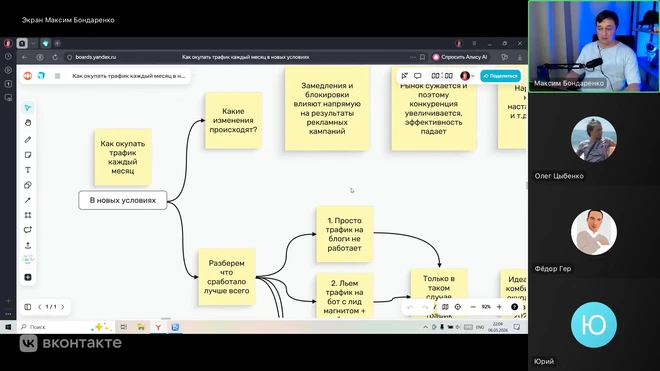Go to next frame chevron
This screenshot has height=371, width=660.
point(63,307)
